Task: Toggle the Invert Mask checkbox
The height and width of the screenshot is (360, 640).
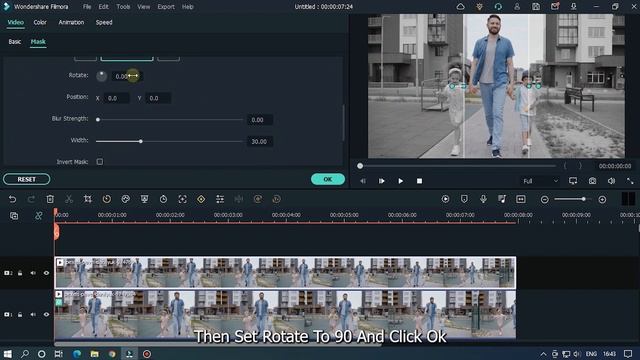Action: click(x=100, y=162)
